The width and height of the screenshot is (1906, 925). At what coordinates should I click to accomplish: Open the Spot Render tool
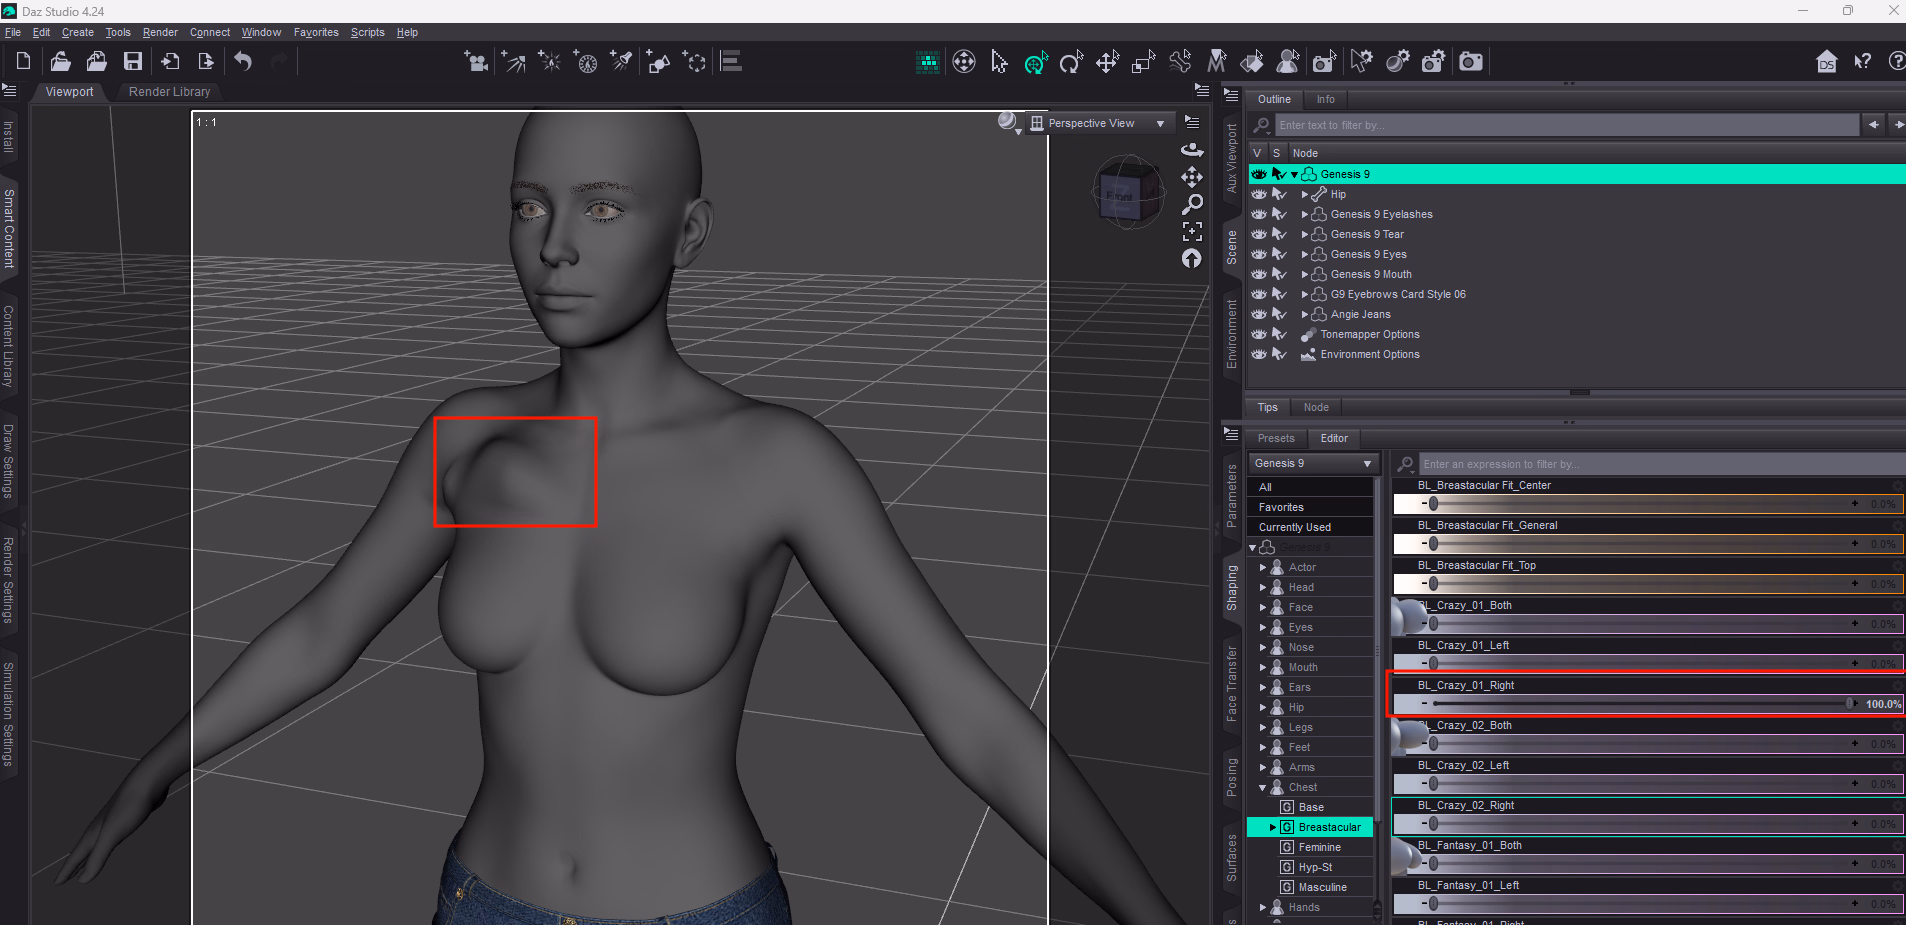[x=1324, y=62]
